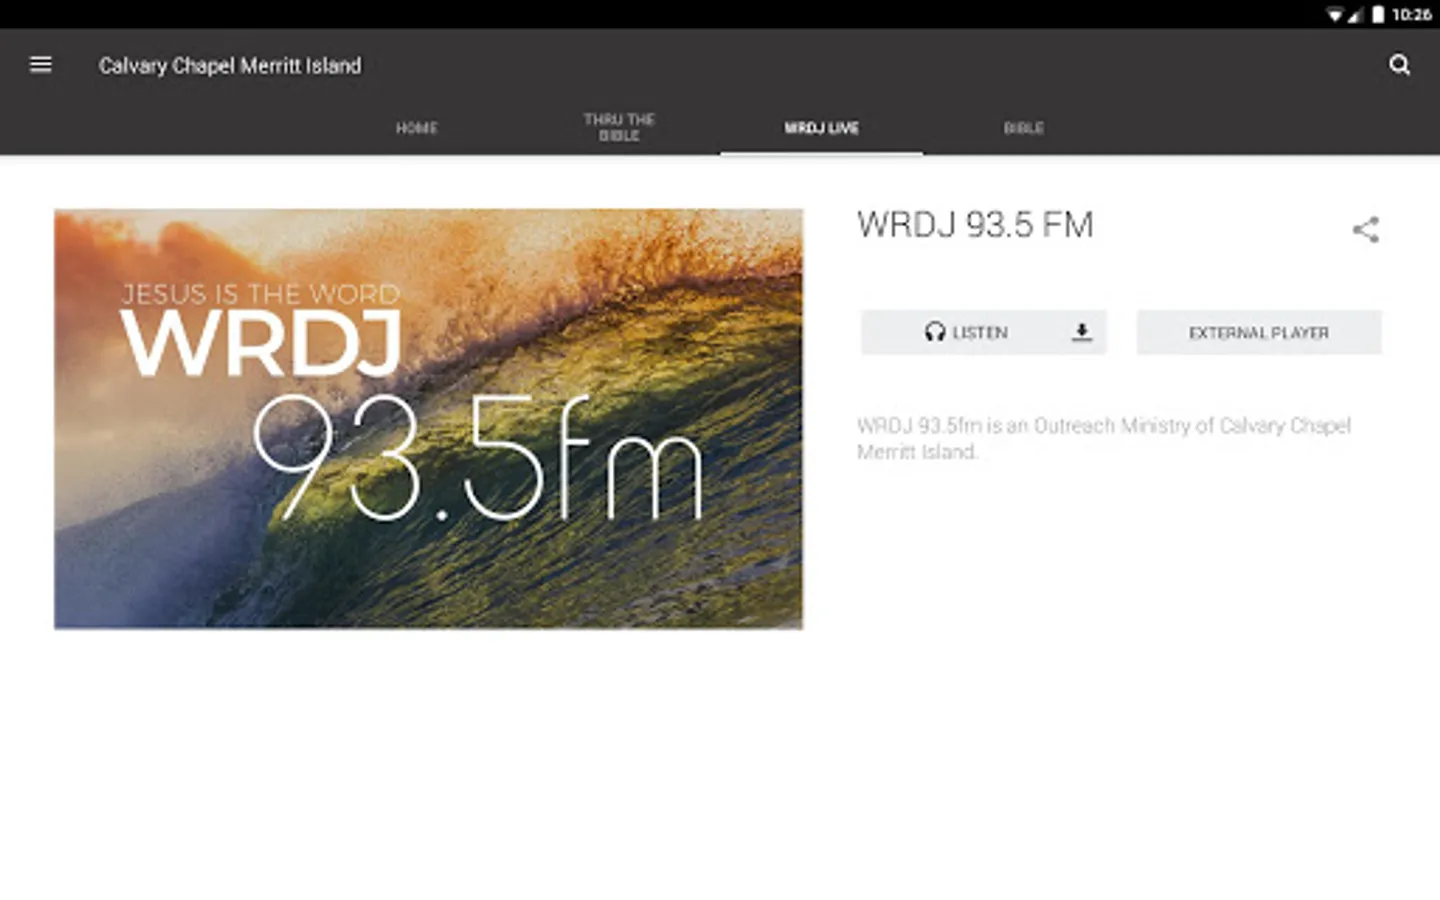Share the WRDJ 93.5 FM station
The width and height of the screenshot is (1440, 900).
[1366, 230]
